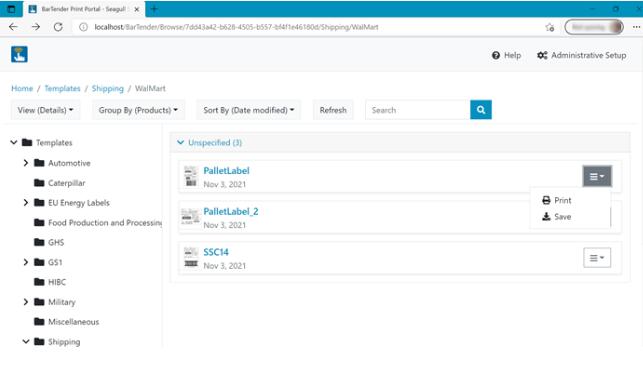Select the Miscellaneous folder
643x384 pixels.
pos(67,322)
